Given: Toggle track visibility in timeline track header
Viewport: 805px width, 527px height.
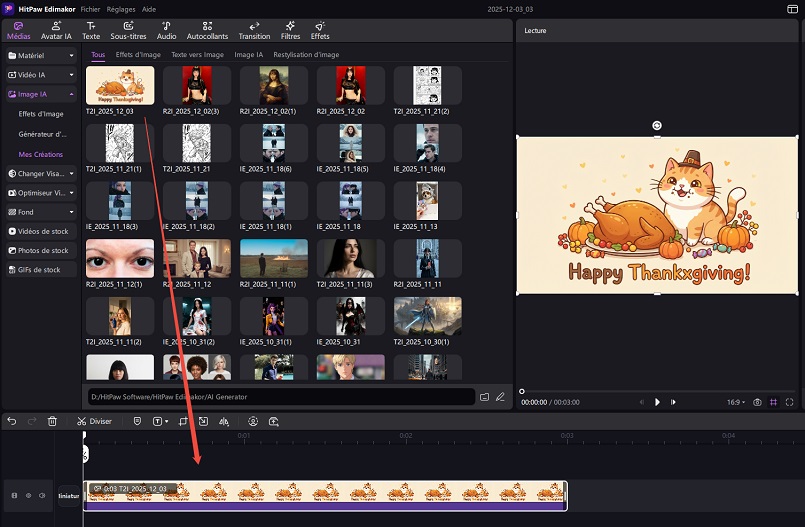Looking at the screenshot, I should coord(28,495).
